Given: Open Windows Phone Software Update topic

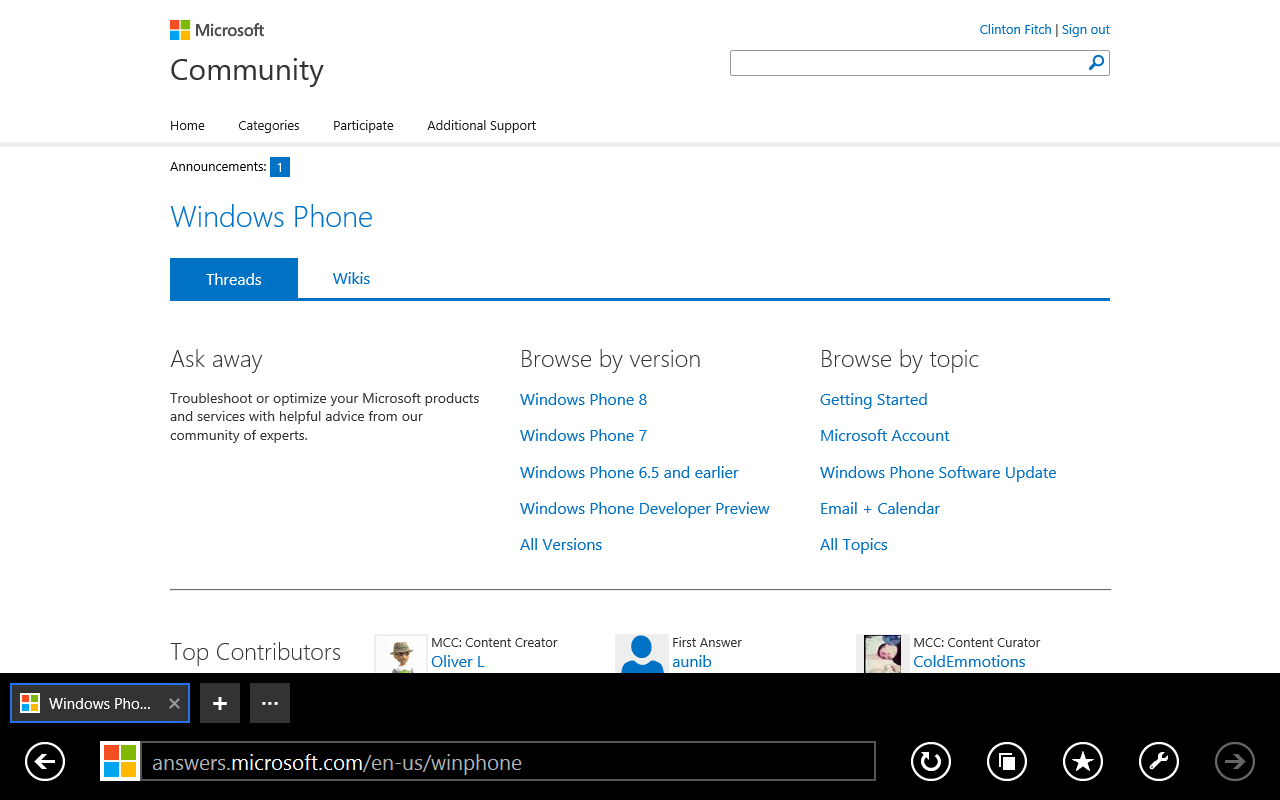Looking at the screenshot, I should click(938, 472).
